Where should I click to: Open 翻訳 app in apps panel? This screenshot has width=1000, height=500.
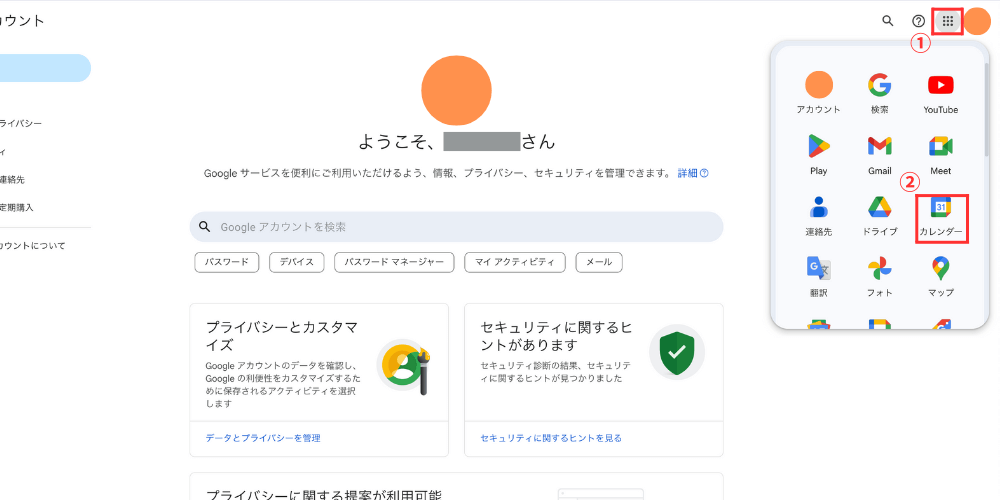click(x=818, y=276)
